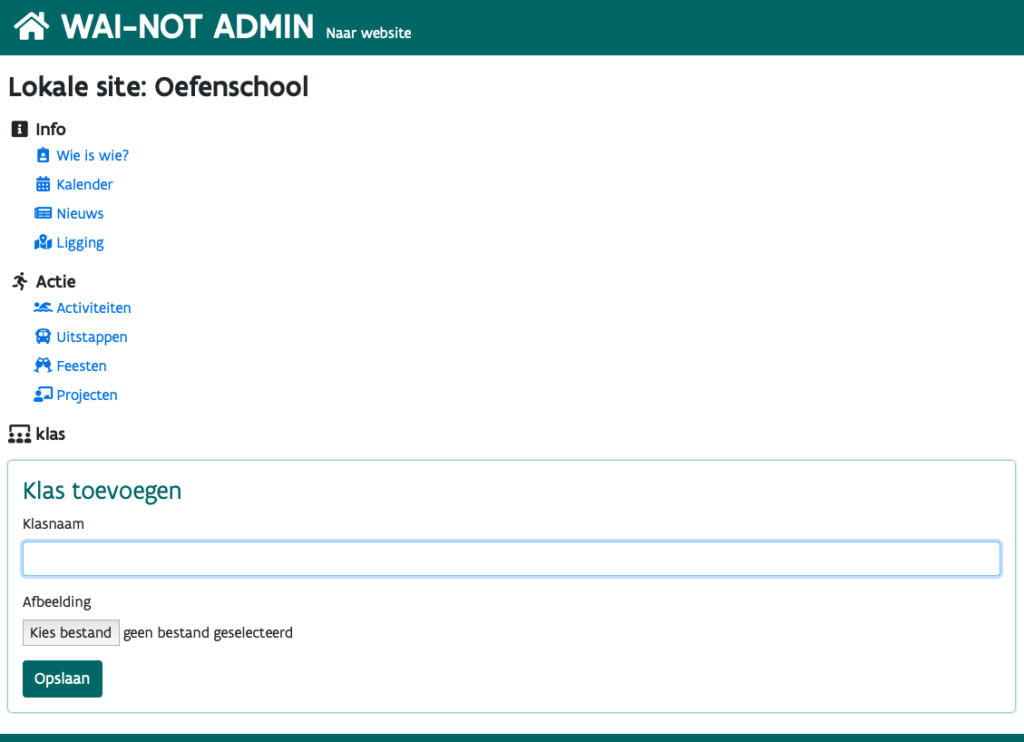
Task: Open the Ligging link
Action: coord(80,243)
